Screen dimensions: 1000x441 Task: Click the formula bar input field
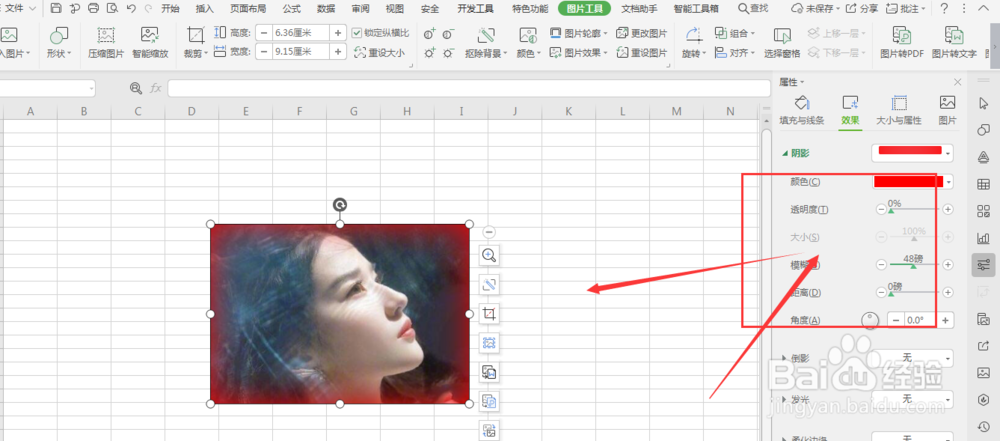469,88
